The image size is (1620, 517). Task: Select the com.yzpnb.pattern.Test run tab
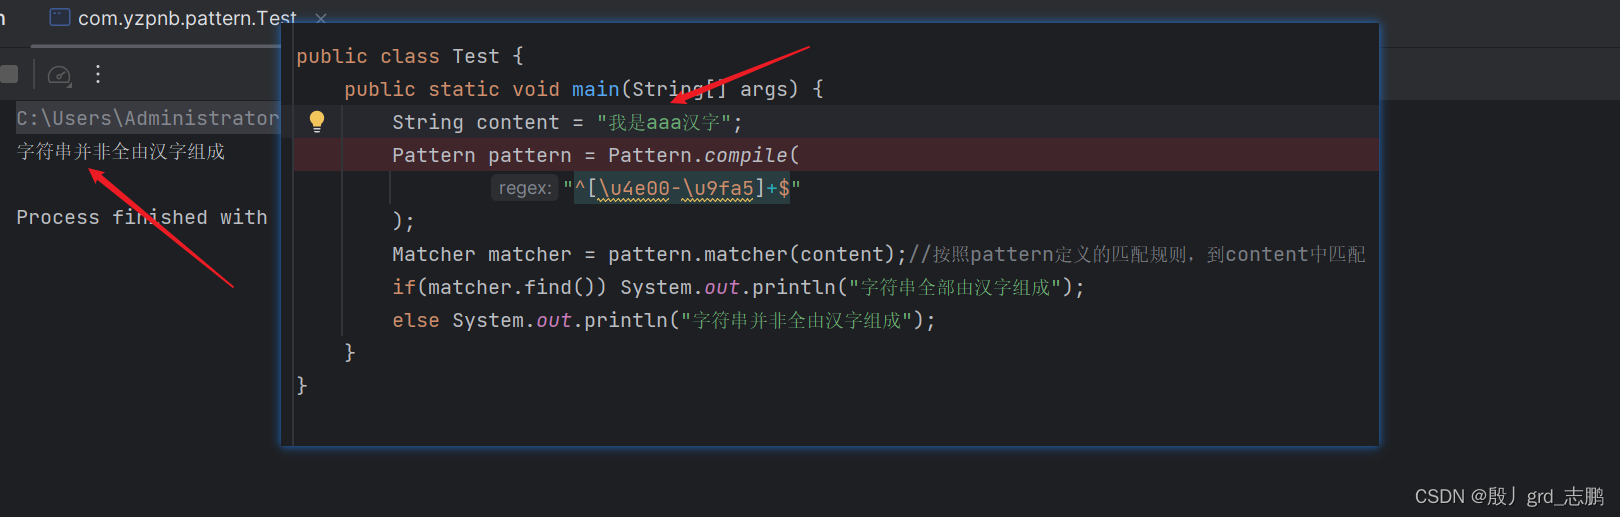click(x=173, y=18)
